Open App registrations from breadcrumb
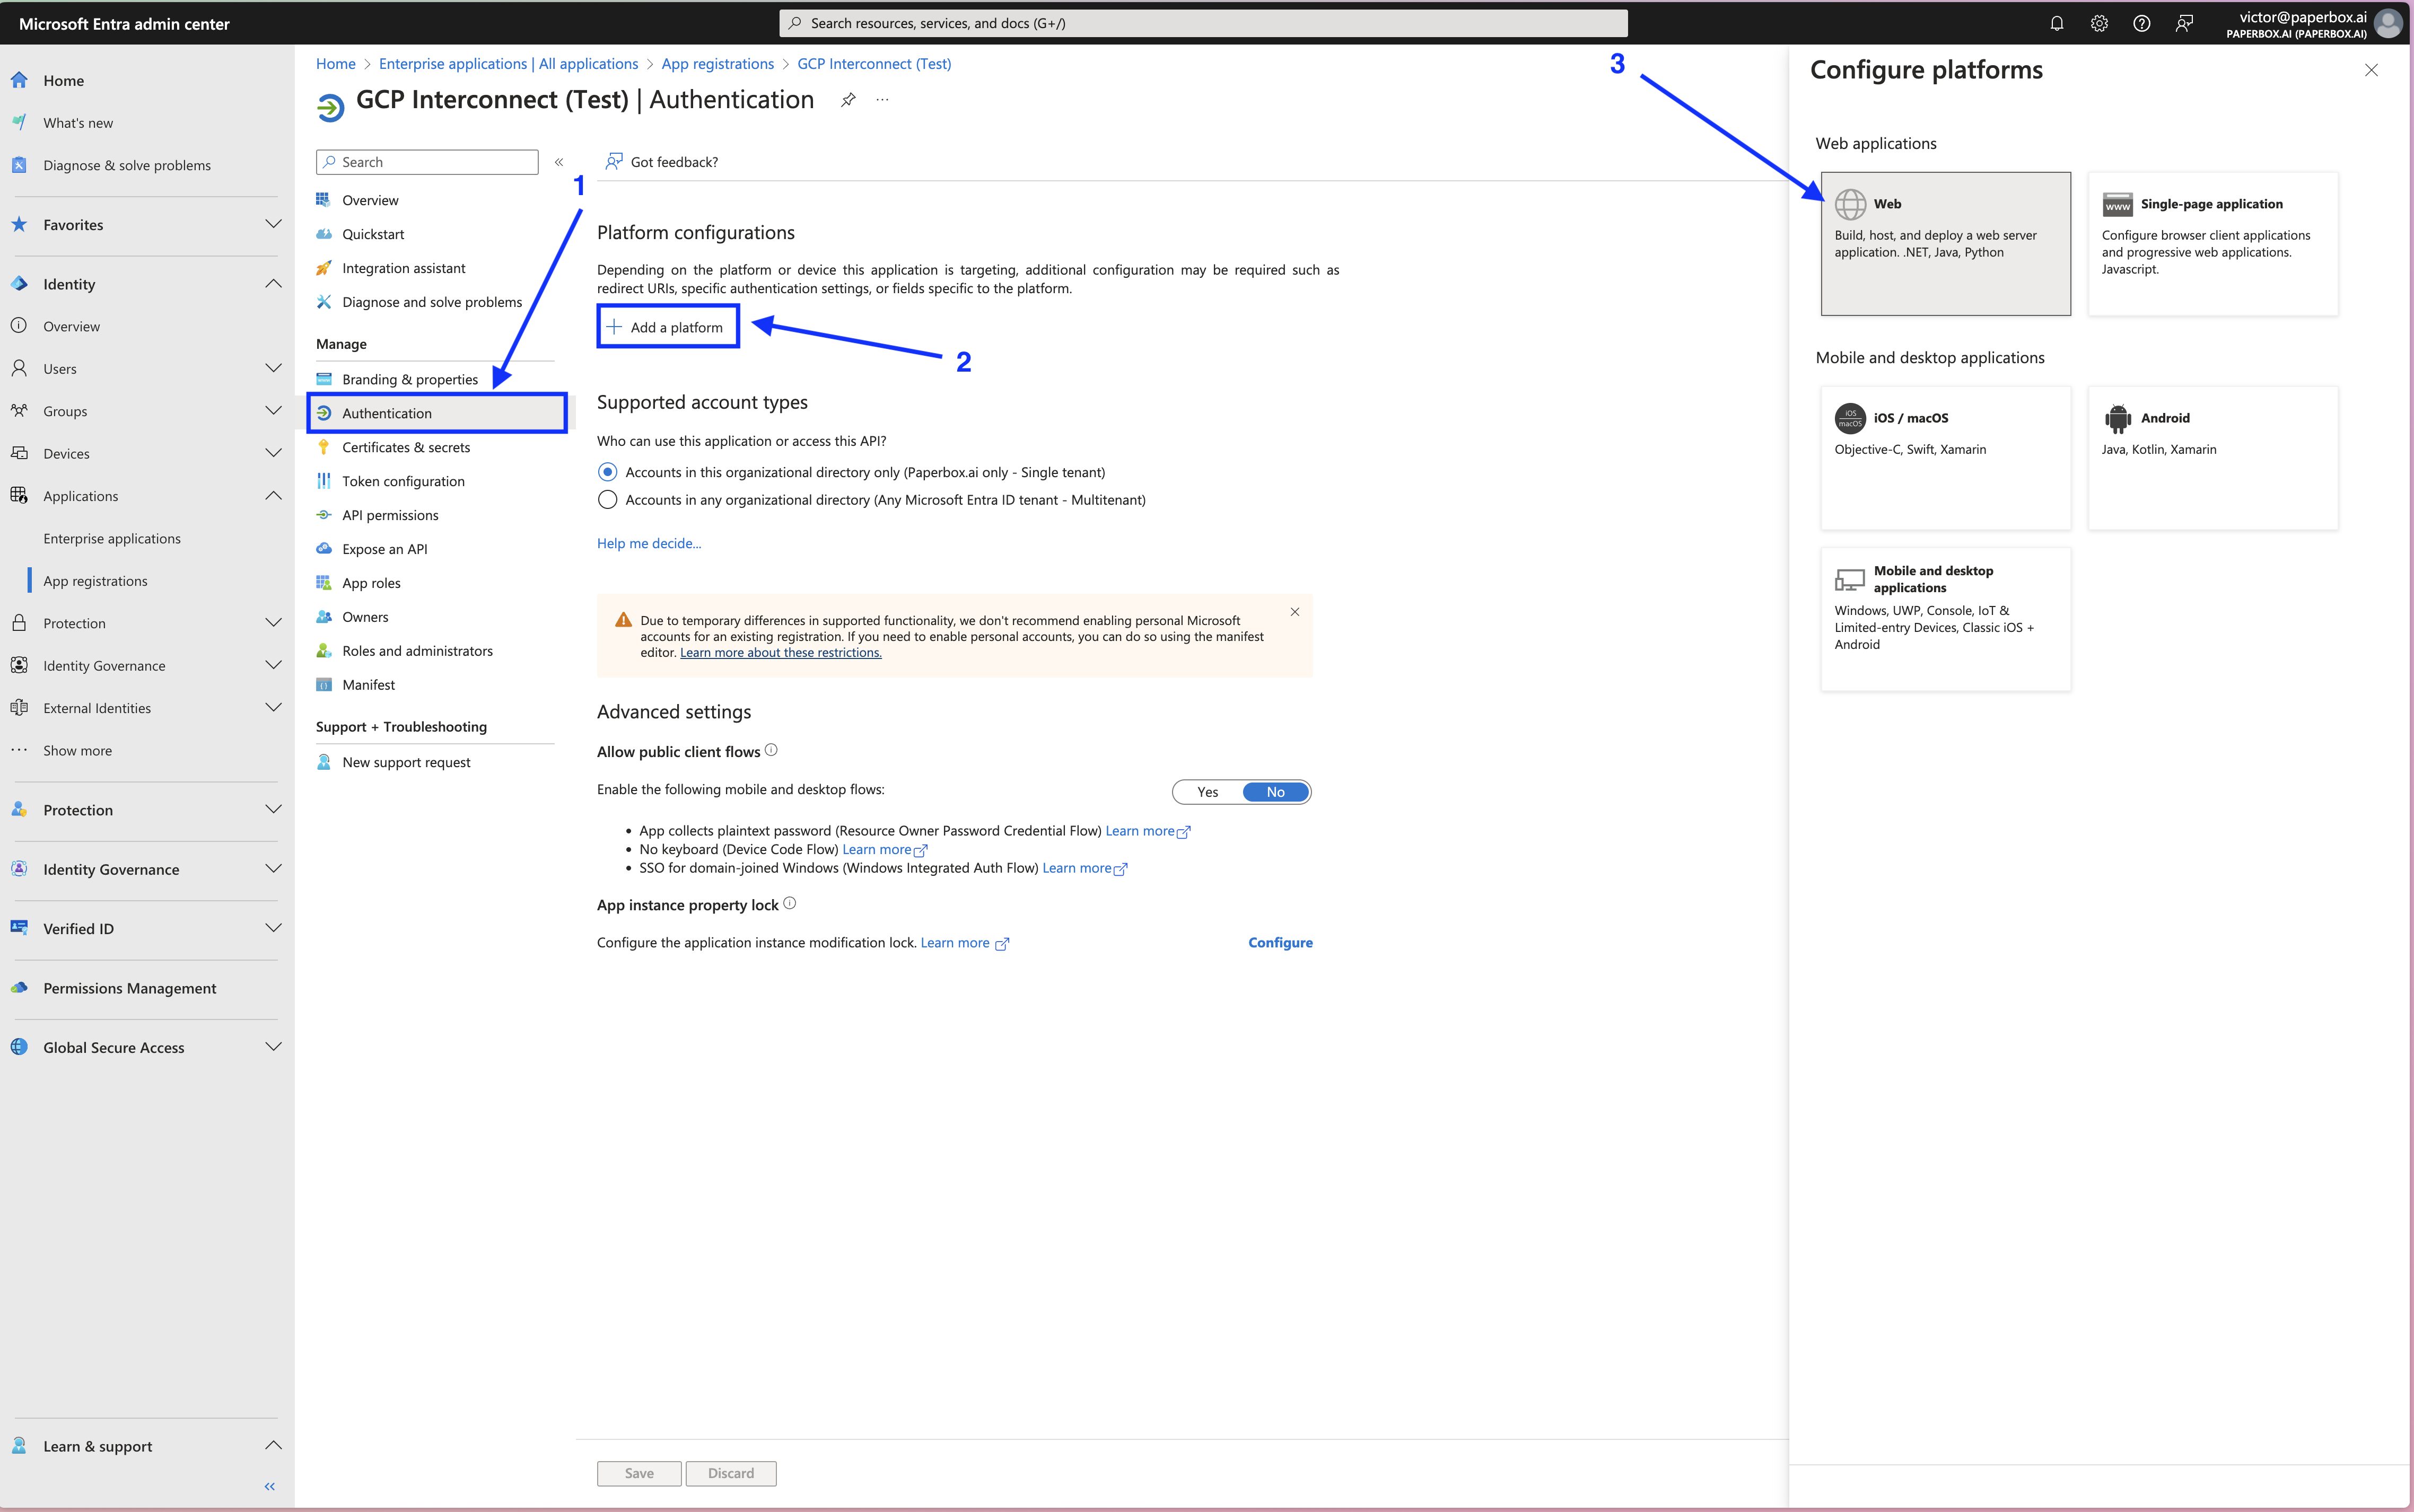Screen dimensions: 2414x1512 click(717, 63)
